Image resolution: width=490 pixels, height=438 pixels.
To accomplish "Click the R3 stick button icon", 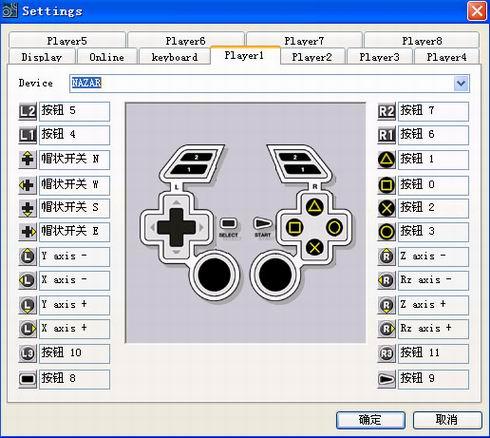I will click(387, 354).
